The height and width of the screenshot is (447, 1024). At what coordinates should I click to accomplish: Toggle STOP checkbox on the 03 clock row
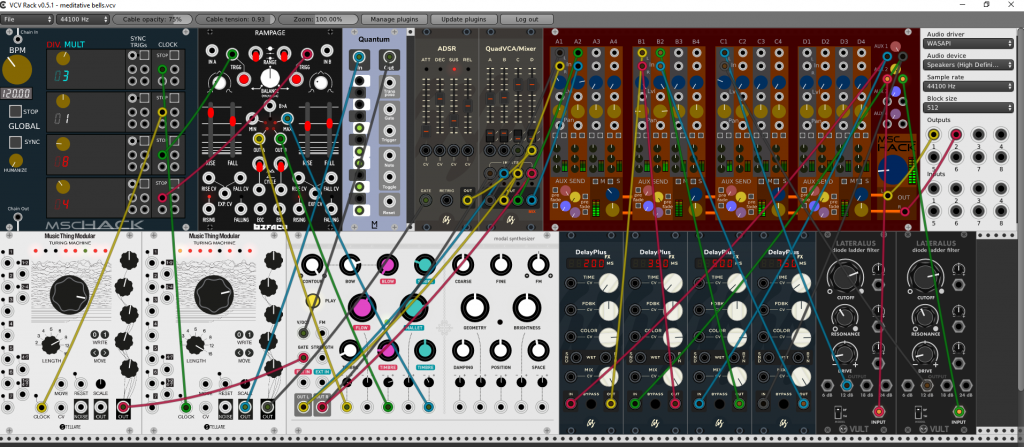point(173,56)
